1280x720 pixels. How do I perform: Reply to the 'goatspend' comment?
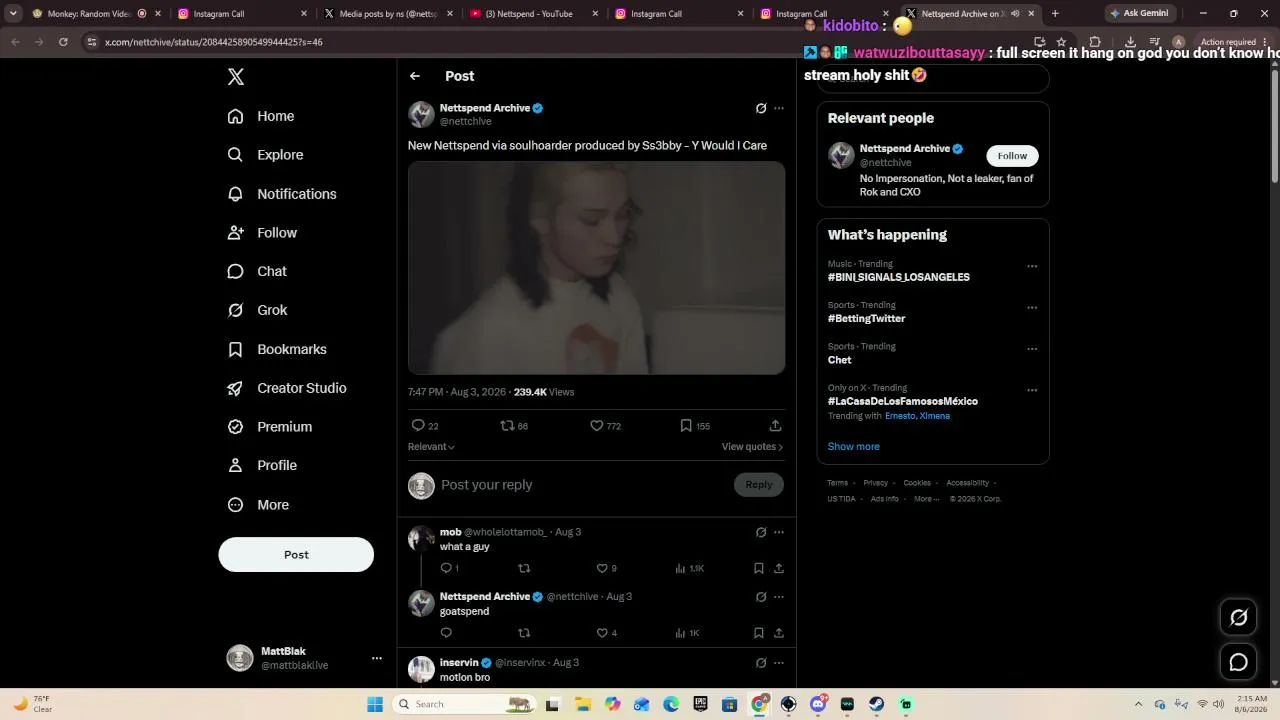pyautogui.click(x=446, y=633)
